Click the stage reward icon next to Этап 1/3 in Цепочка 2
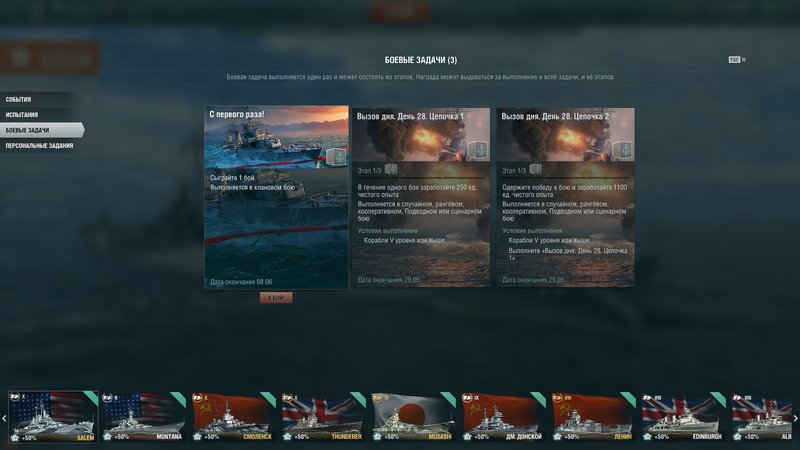 pyautogui.click(x=536, y=169)
